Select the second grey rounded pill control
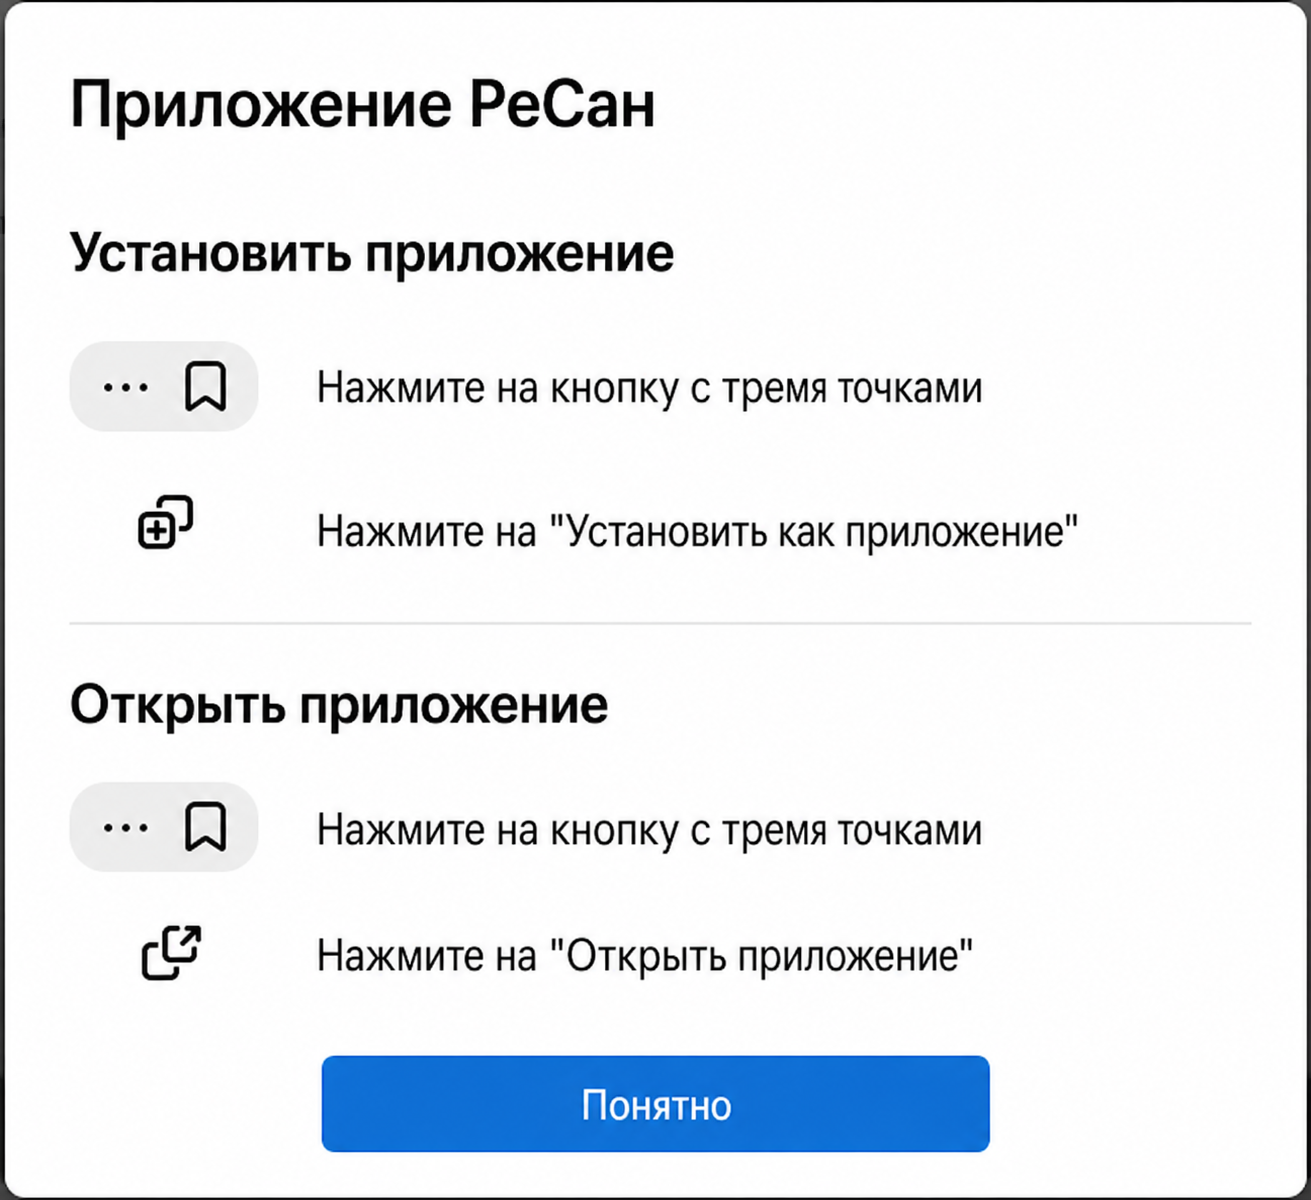 [163, 828]
